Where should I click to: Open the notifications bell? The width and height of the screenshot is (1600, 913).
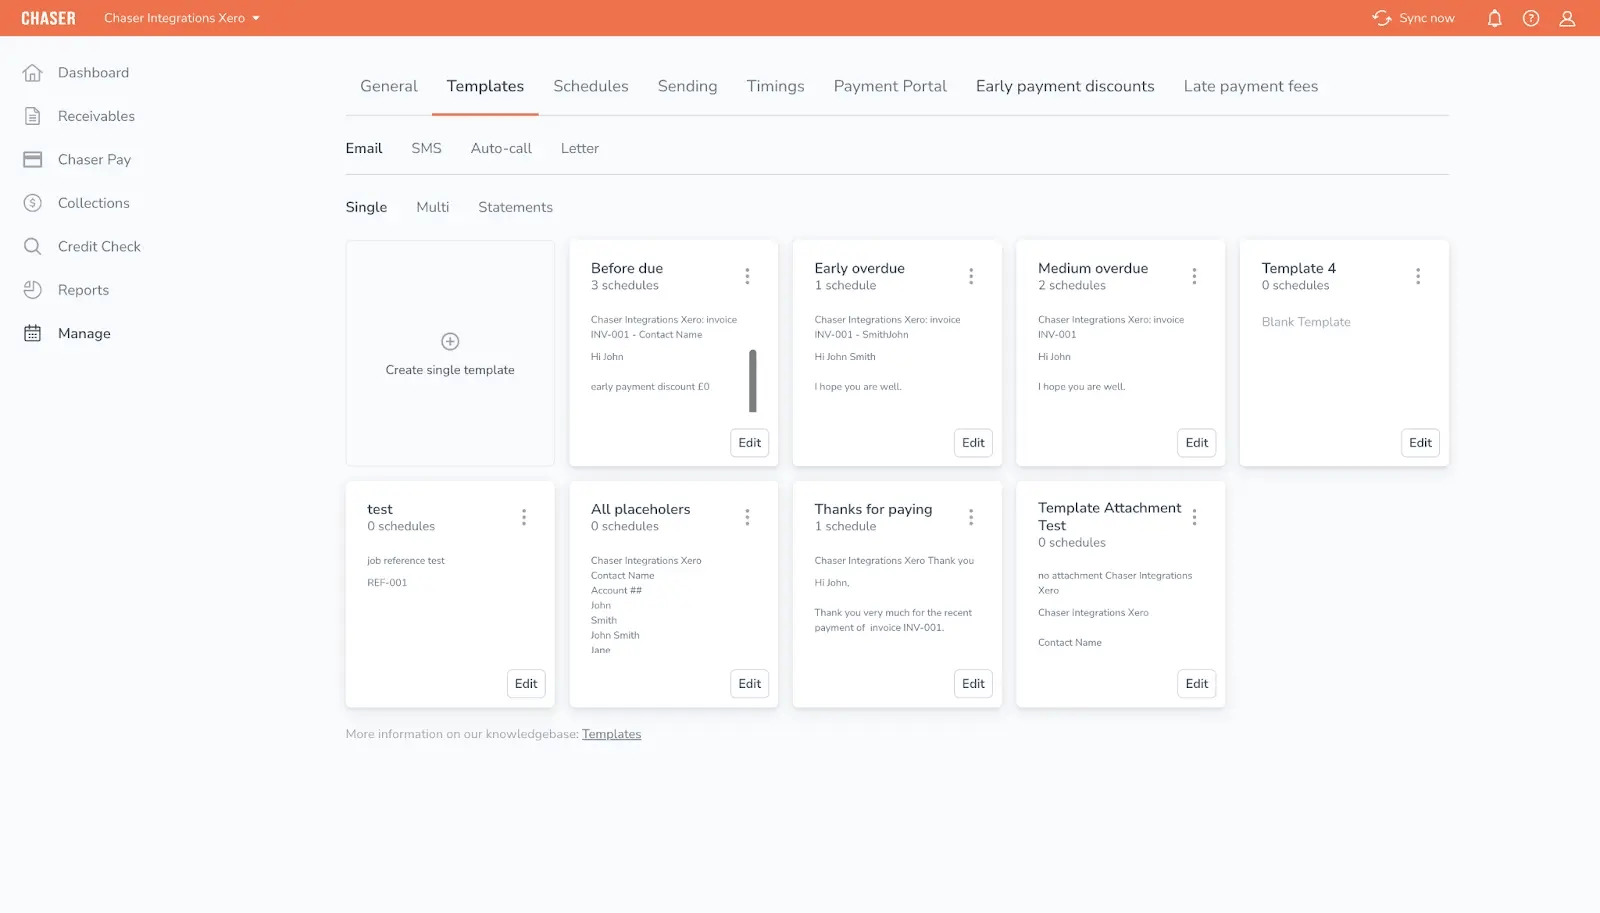(x=1494, y=18)
